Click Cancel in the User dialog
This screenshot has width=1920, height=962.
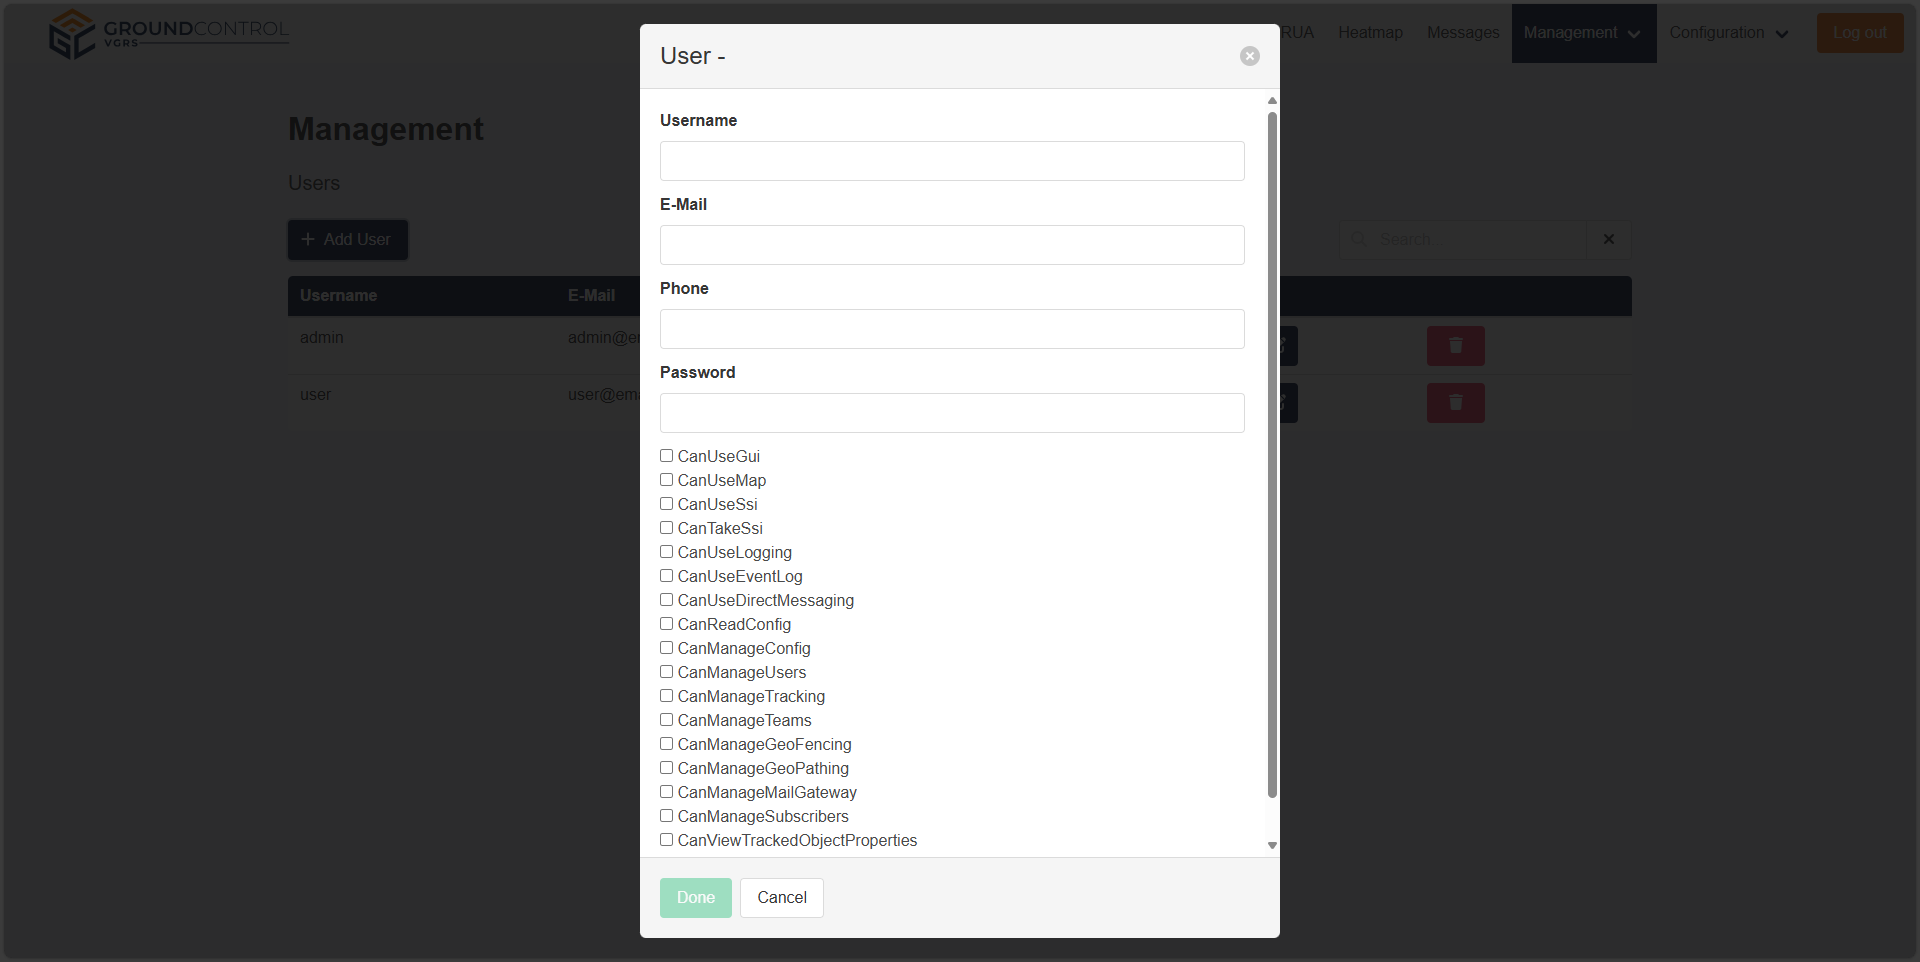[x=781, y=898]
